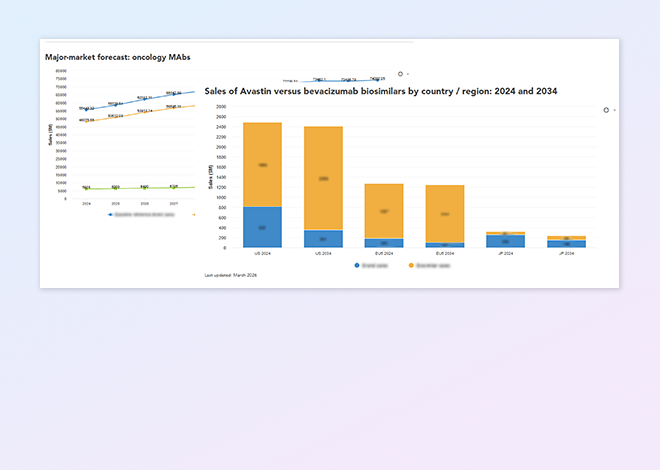This screenshot has height=470, width=660.
Task: Click the blue brand segment of the US 2034 bar
Action: pos(323,239)
